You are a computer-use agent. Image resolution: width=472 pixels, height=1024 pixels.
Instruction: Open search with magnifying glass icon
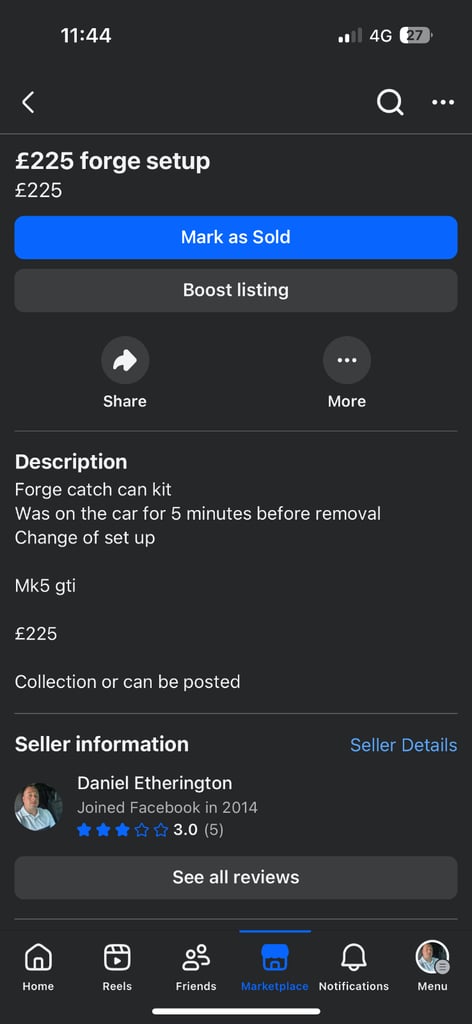[x=390, y=103]
